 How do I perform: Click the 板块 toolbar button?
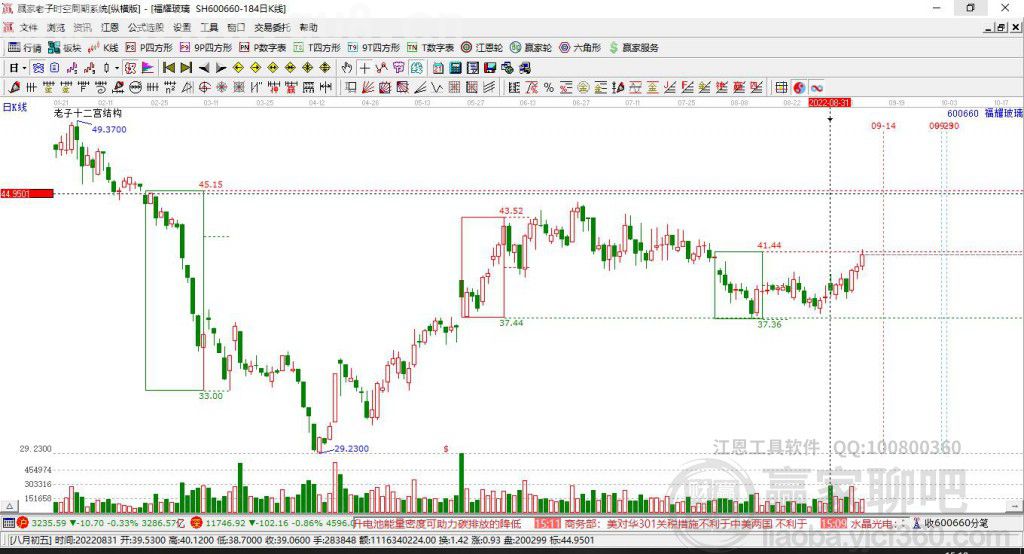tap(65, 48)
